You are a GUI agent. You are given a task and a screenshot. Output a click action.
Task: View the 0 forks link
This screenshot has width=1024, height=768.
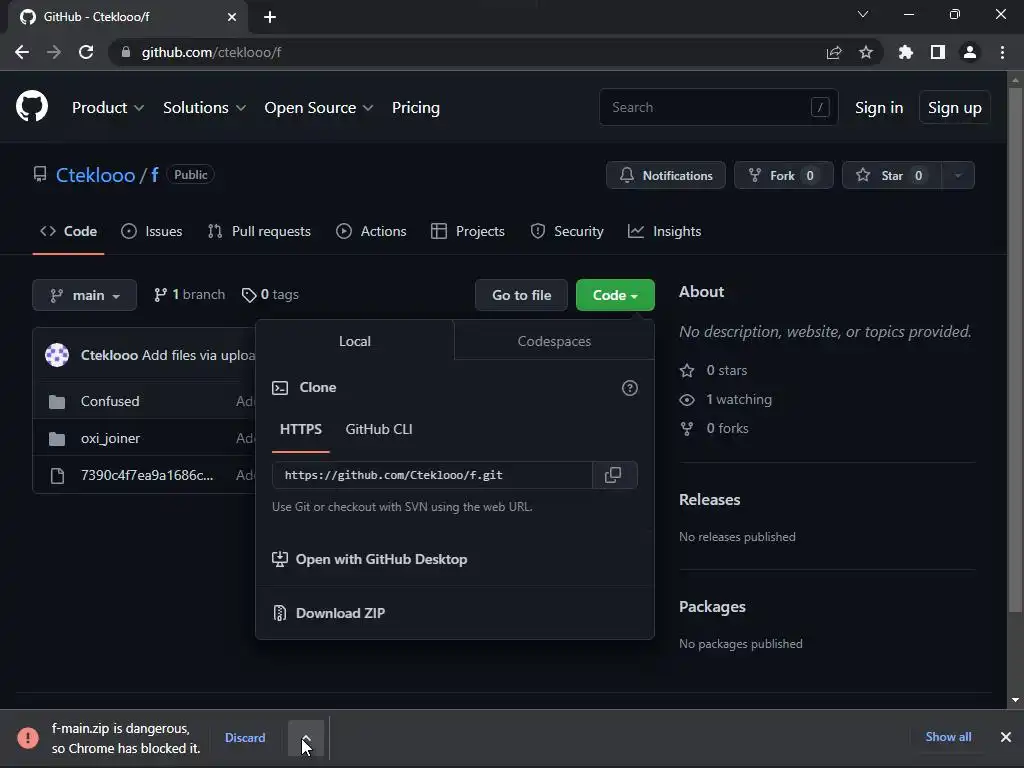[714, 428]
